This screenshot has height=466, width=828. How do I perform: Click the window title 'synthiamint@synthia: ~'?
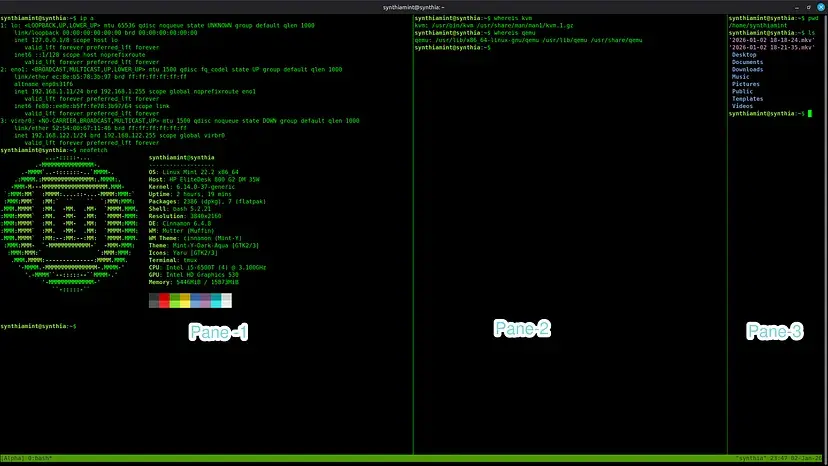point(414,7)
